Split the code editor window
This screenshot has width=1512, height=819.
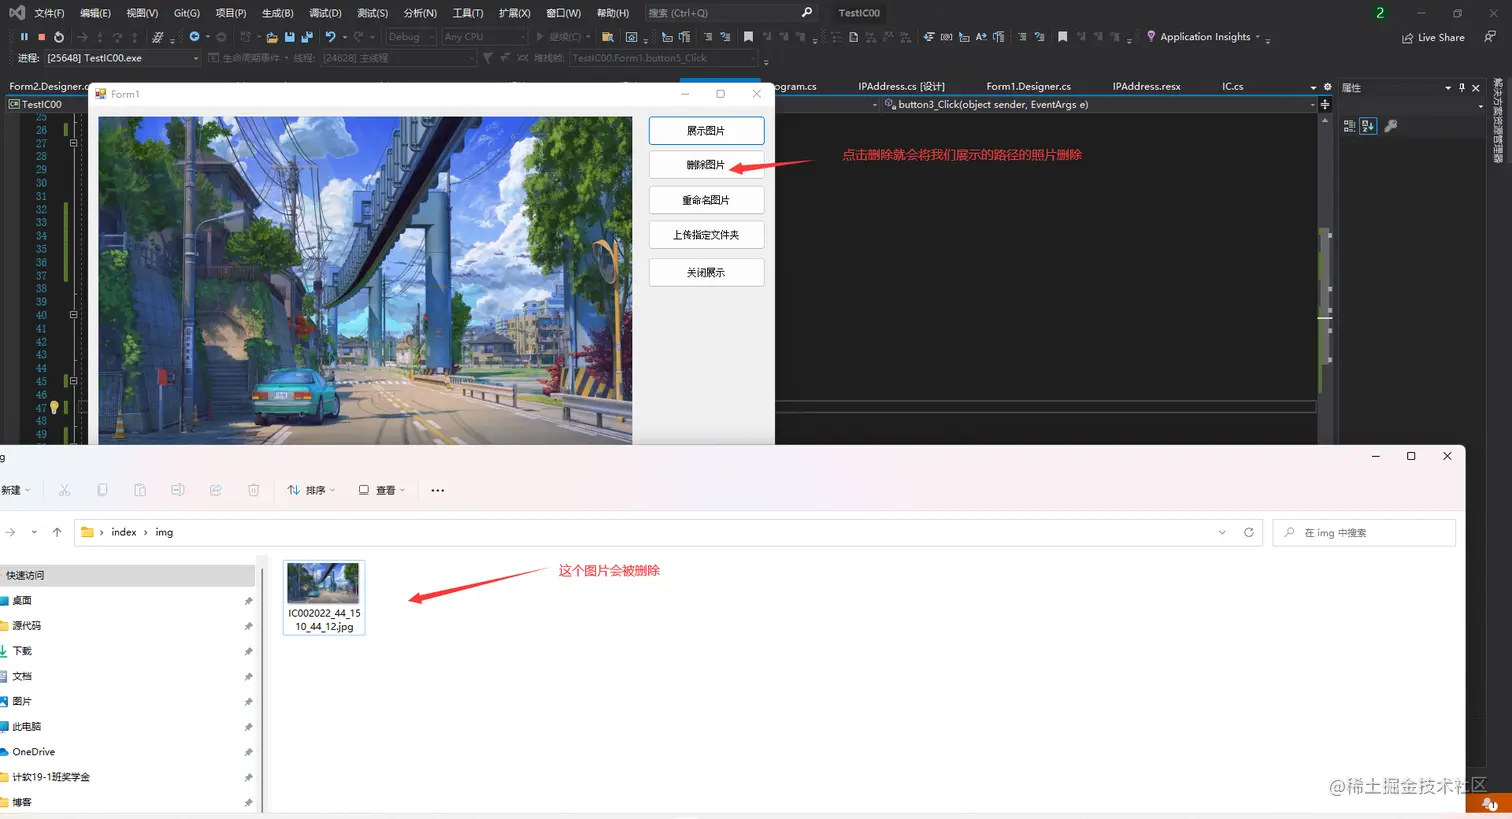coord(1325,104)
